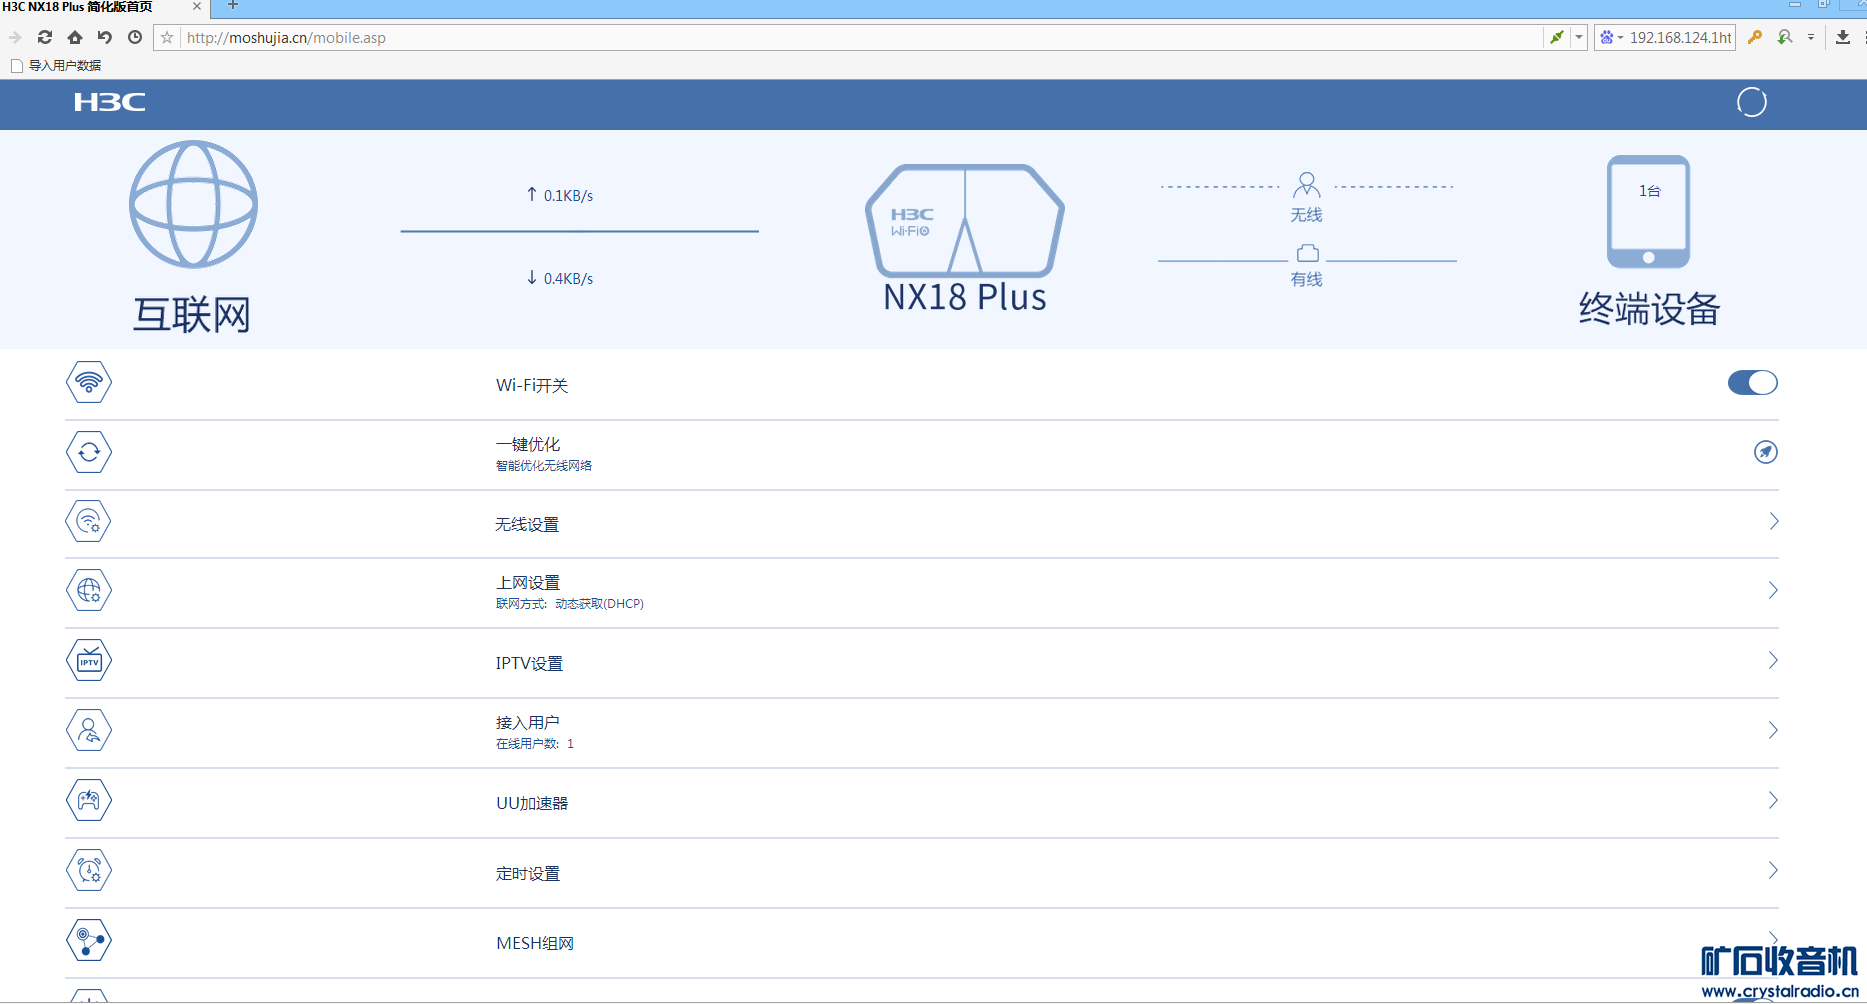Click the 终端设备 label
The width and height of the screenshot is (1867, 1004).
pyautogui.click(x=1649, y=309)
